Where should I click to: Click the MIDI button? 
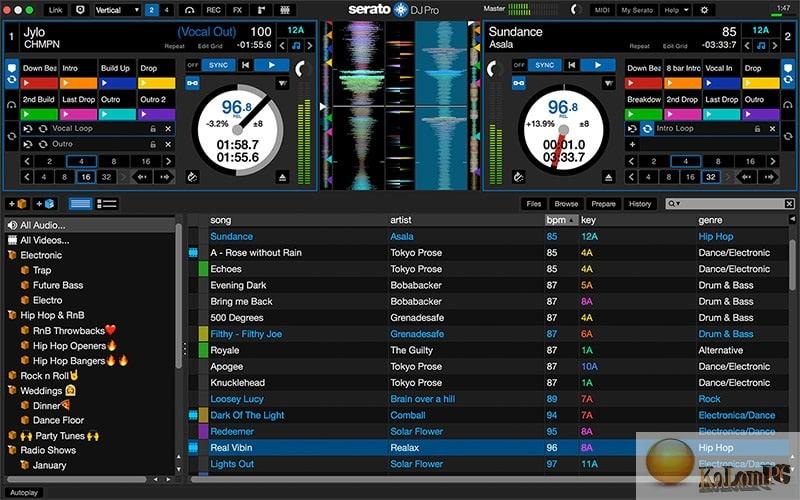602,10
